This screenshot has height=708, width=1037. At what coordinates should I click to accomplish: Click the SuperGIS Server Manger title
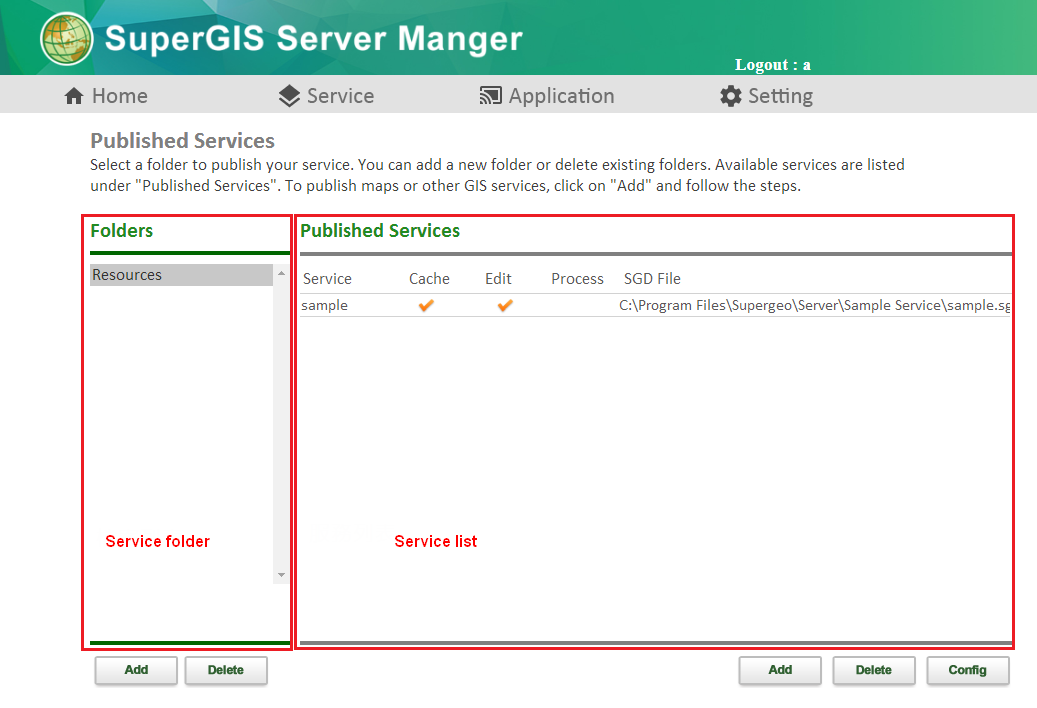click(313, 38)
